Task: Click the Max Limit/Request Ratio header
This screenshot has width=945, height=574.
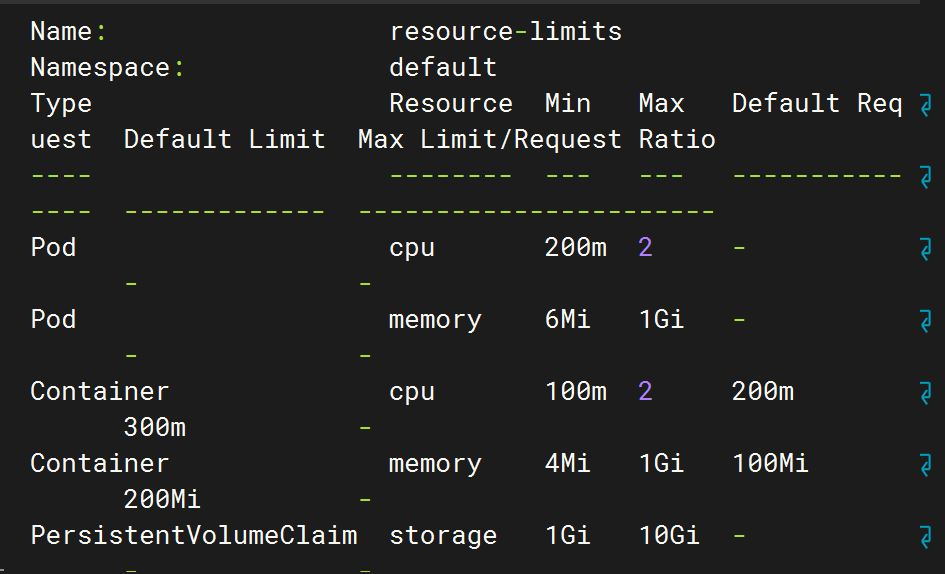Action: 536,140
